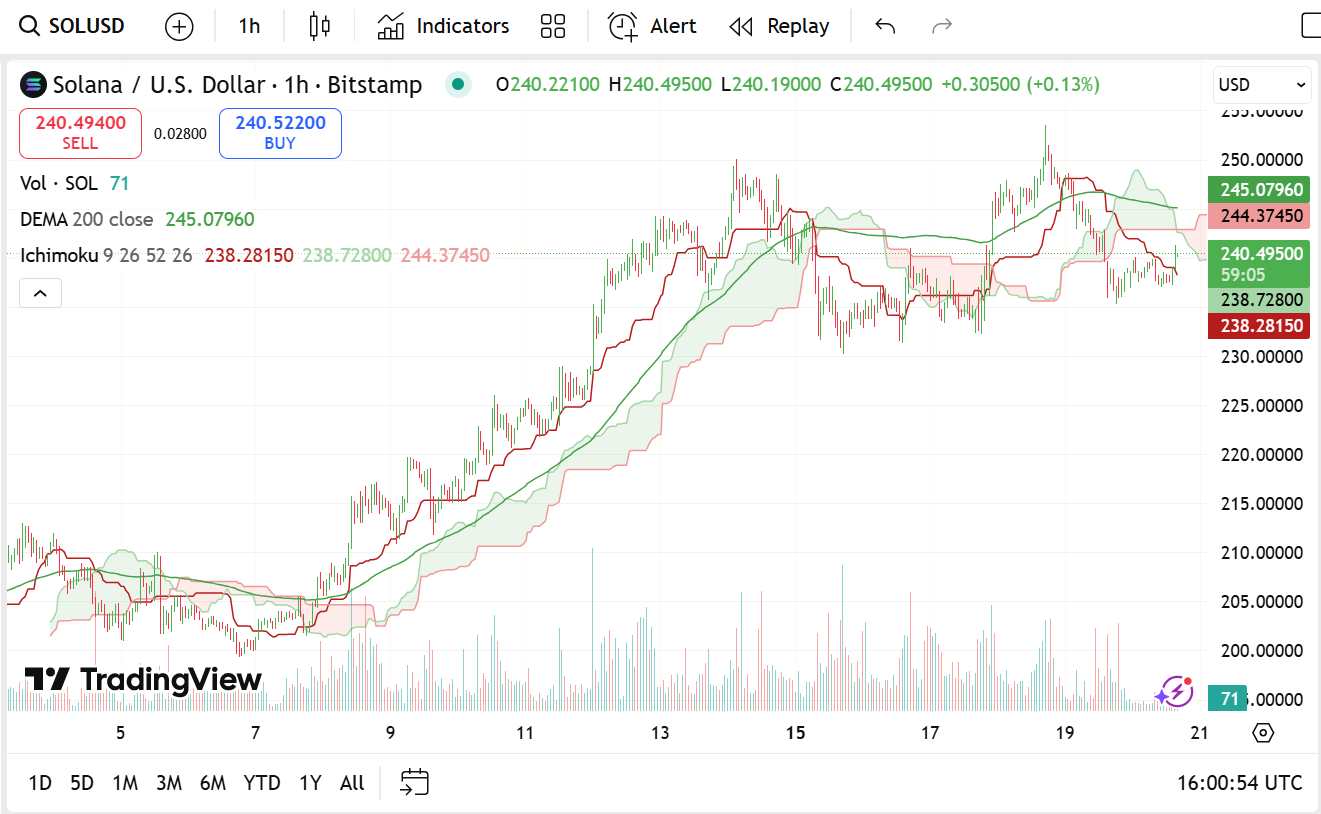Screen dimensions: 1321x814
Task: Click the DEMA 245.07960 price label
Action: click(1258, 190)
